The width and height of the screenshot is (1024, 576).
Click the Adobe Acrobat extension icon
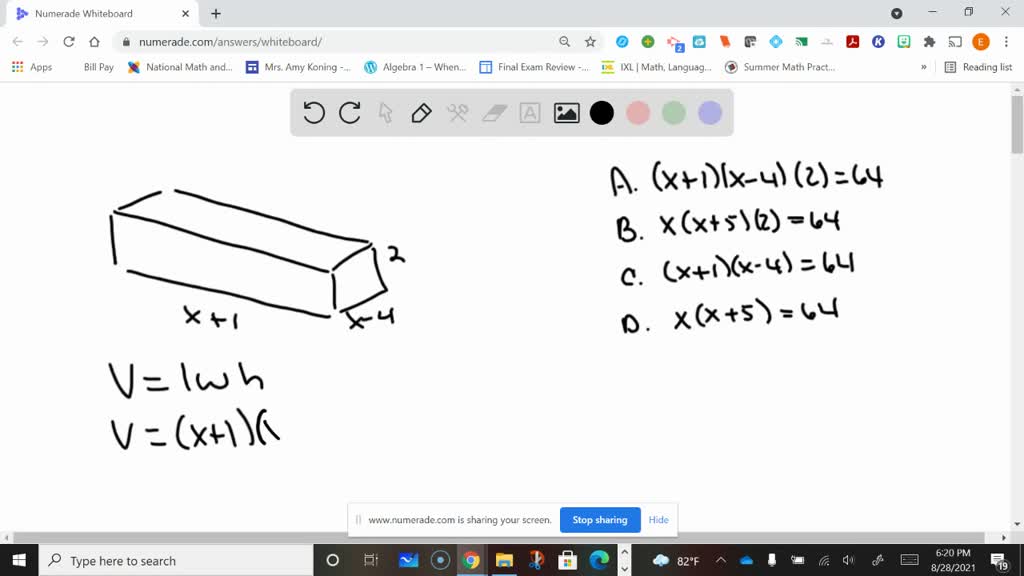[x=852, y=41]
